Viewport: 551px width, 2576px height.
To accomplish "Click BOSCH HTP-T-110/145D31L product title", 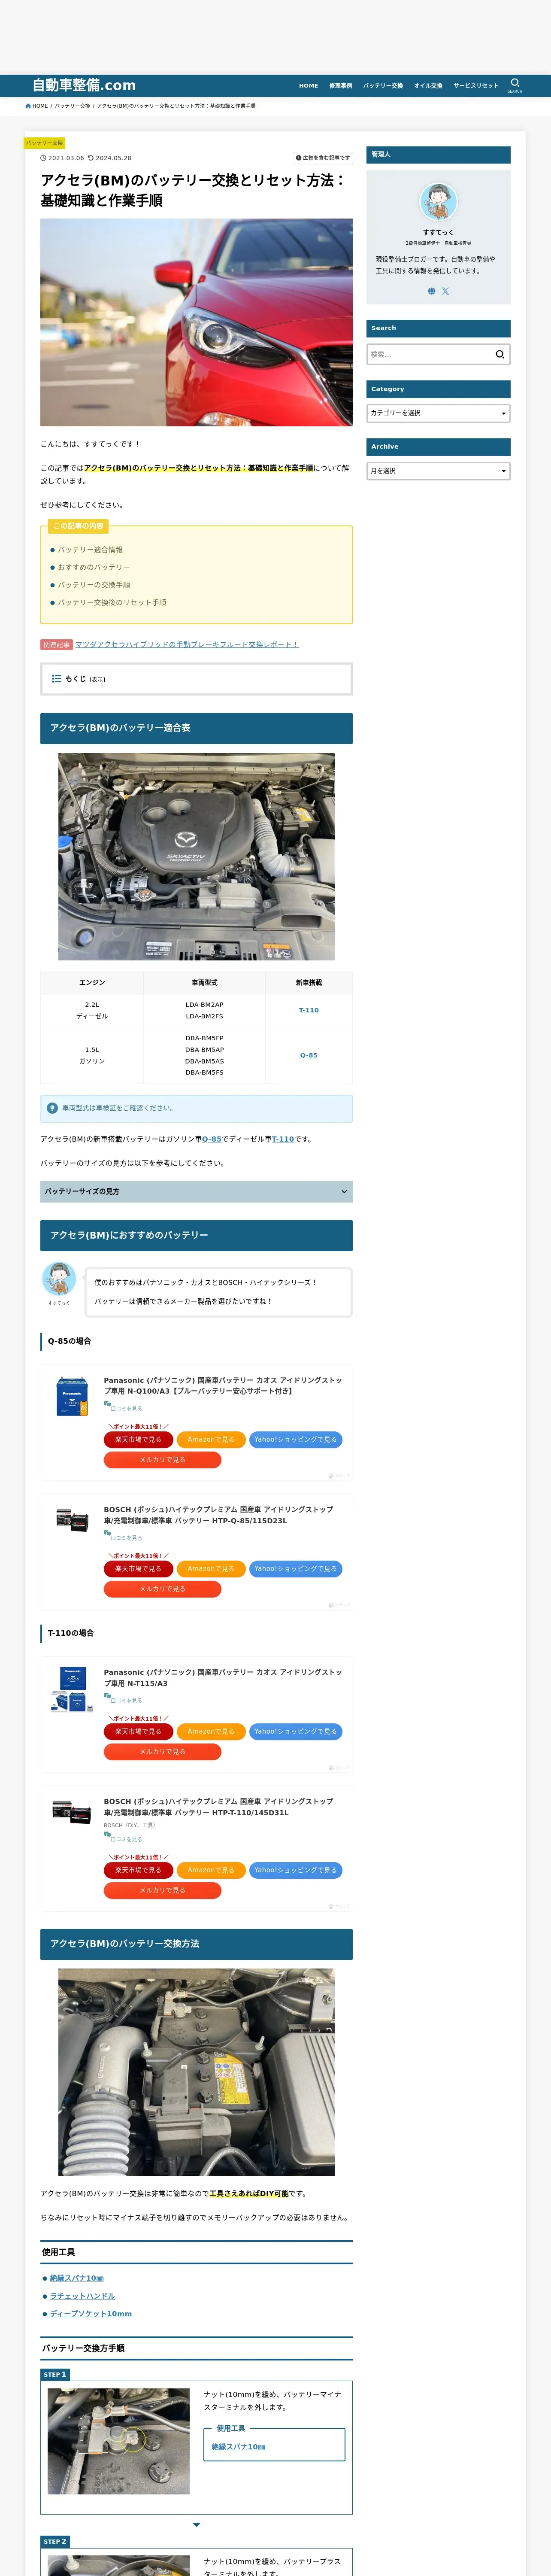I will 219,1807.
